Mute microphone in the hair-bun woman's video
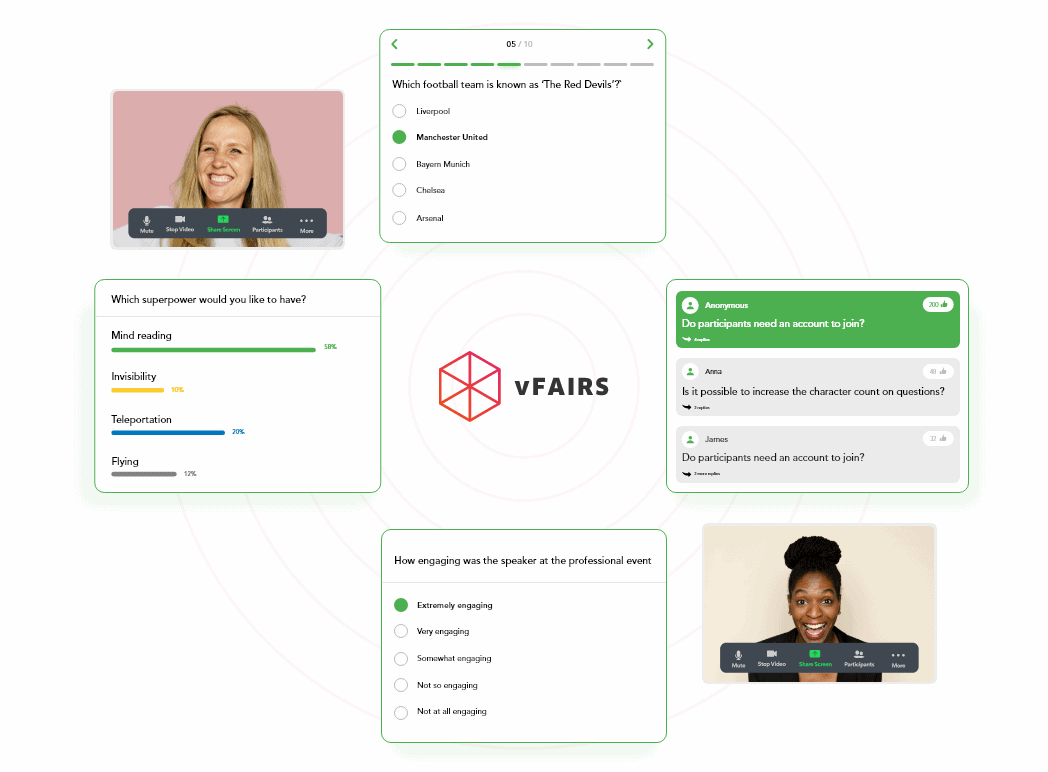1048x772 pixels. point(739,659)
